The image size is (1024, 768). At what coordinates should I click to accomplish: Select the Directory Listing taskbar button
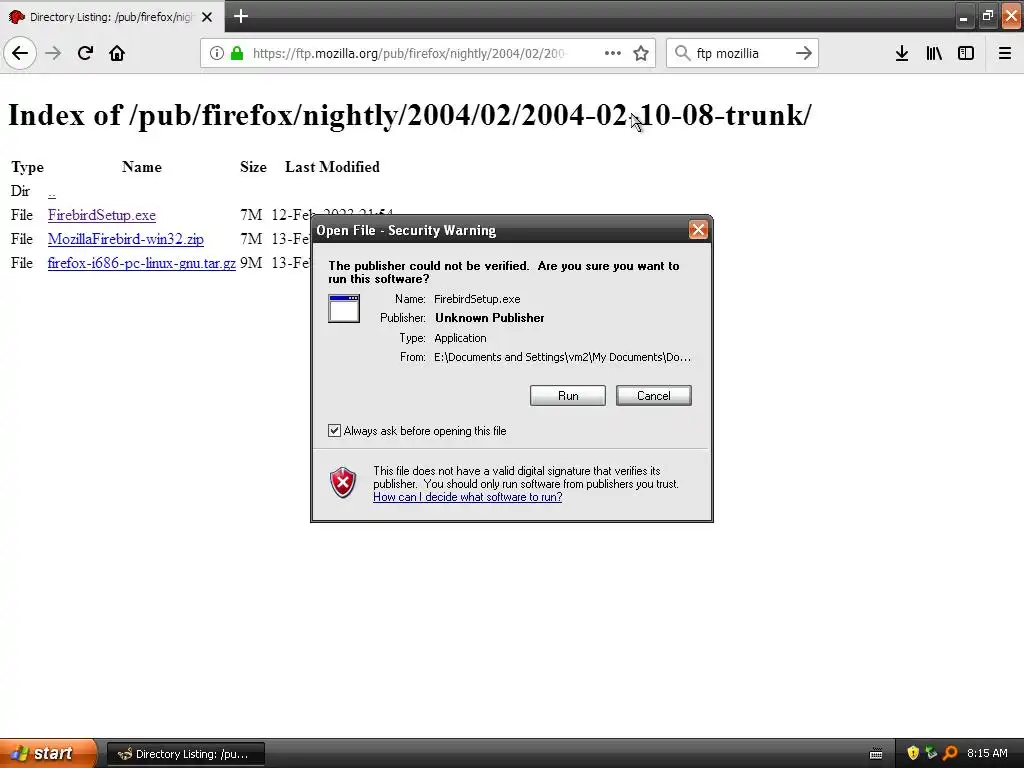pos(185,754)
